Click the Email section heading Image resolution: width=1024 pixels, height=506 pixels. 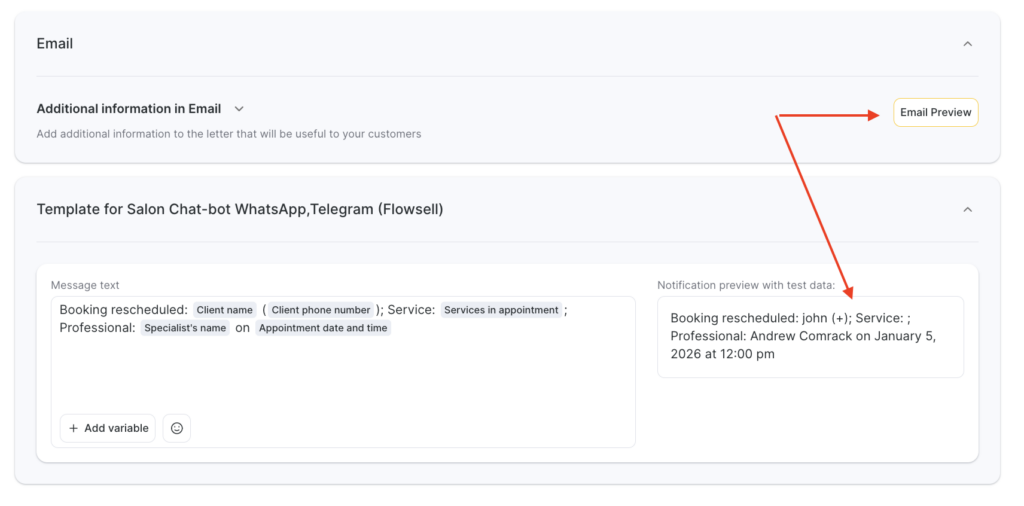[55, 44]
